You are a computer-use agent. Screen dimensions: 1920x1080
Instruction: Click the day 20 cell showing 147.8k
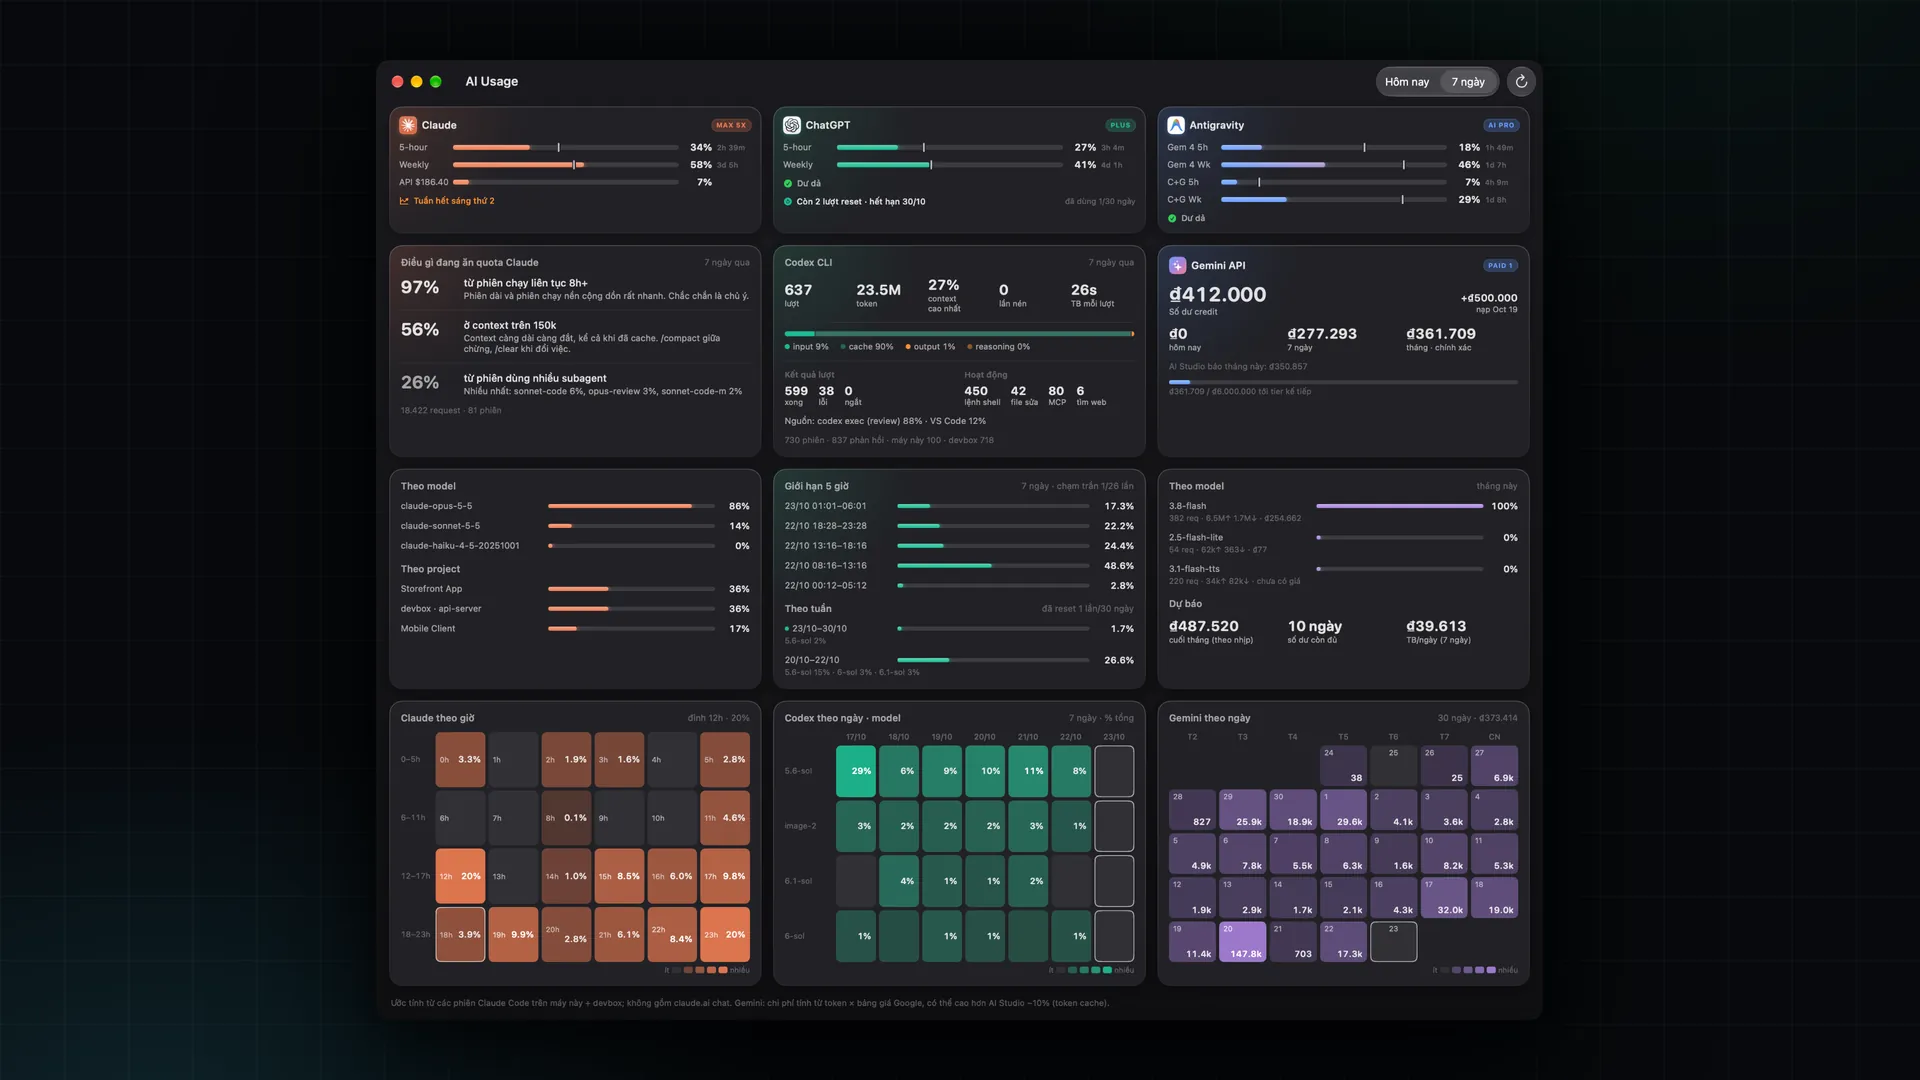coord(1243,942)
